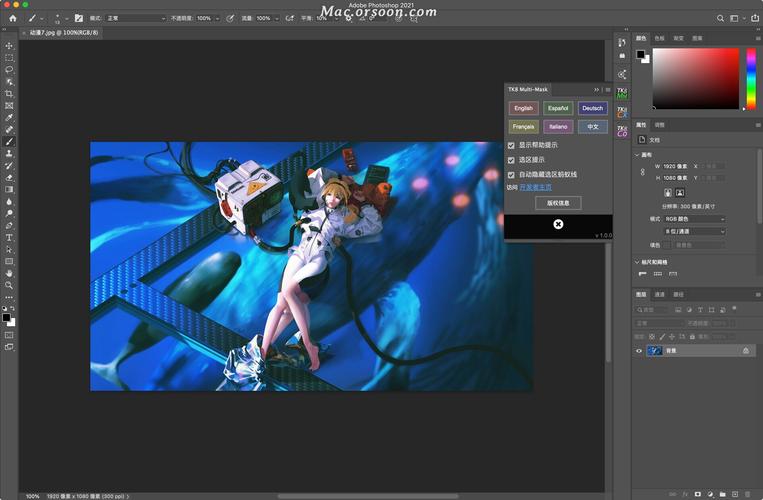Select the Zoom tool
Screen dimensions: 763x500
9,285
